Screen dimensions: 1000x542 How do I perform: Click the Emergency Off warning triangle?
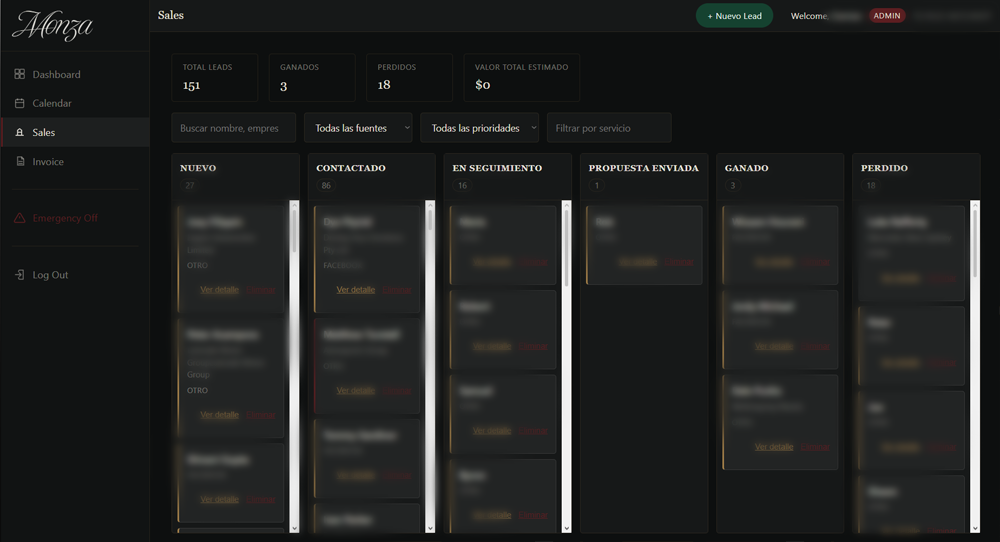pyautogui.click(x=20, y=218)
